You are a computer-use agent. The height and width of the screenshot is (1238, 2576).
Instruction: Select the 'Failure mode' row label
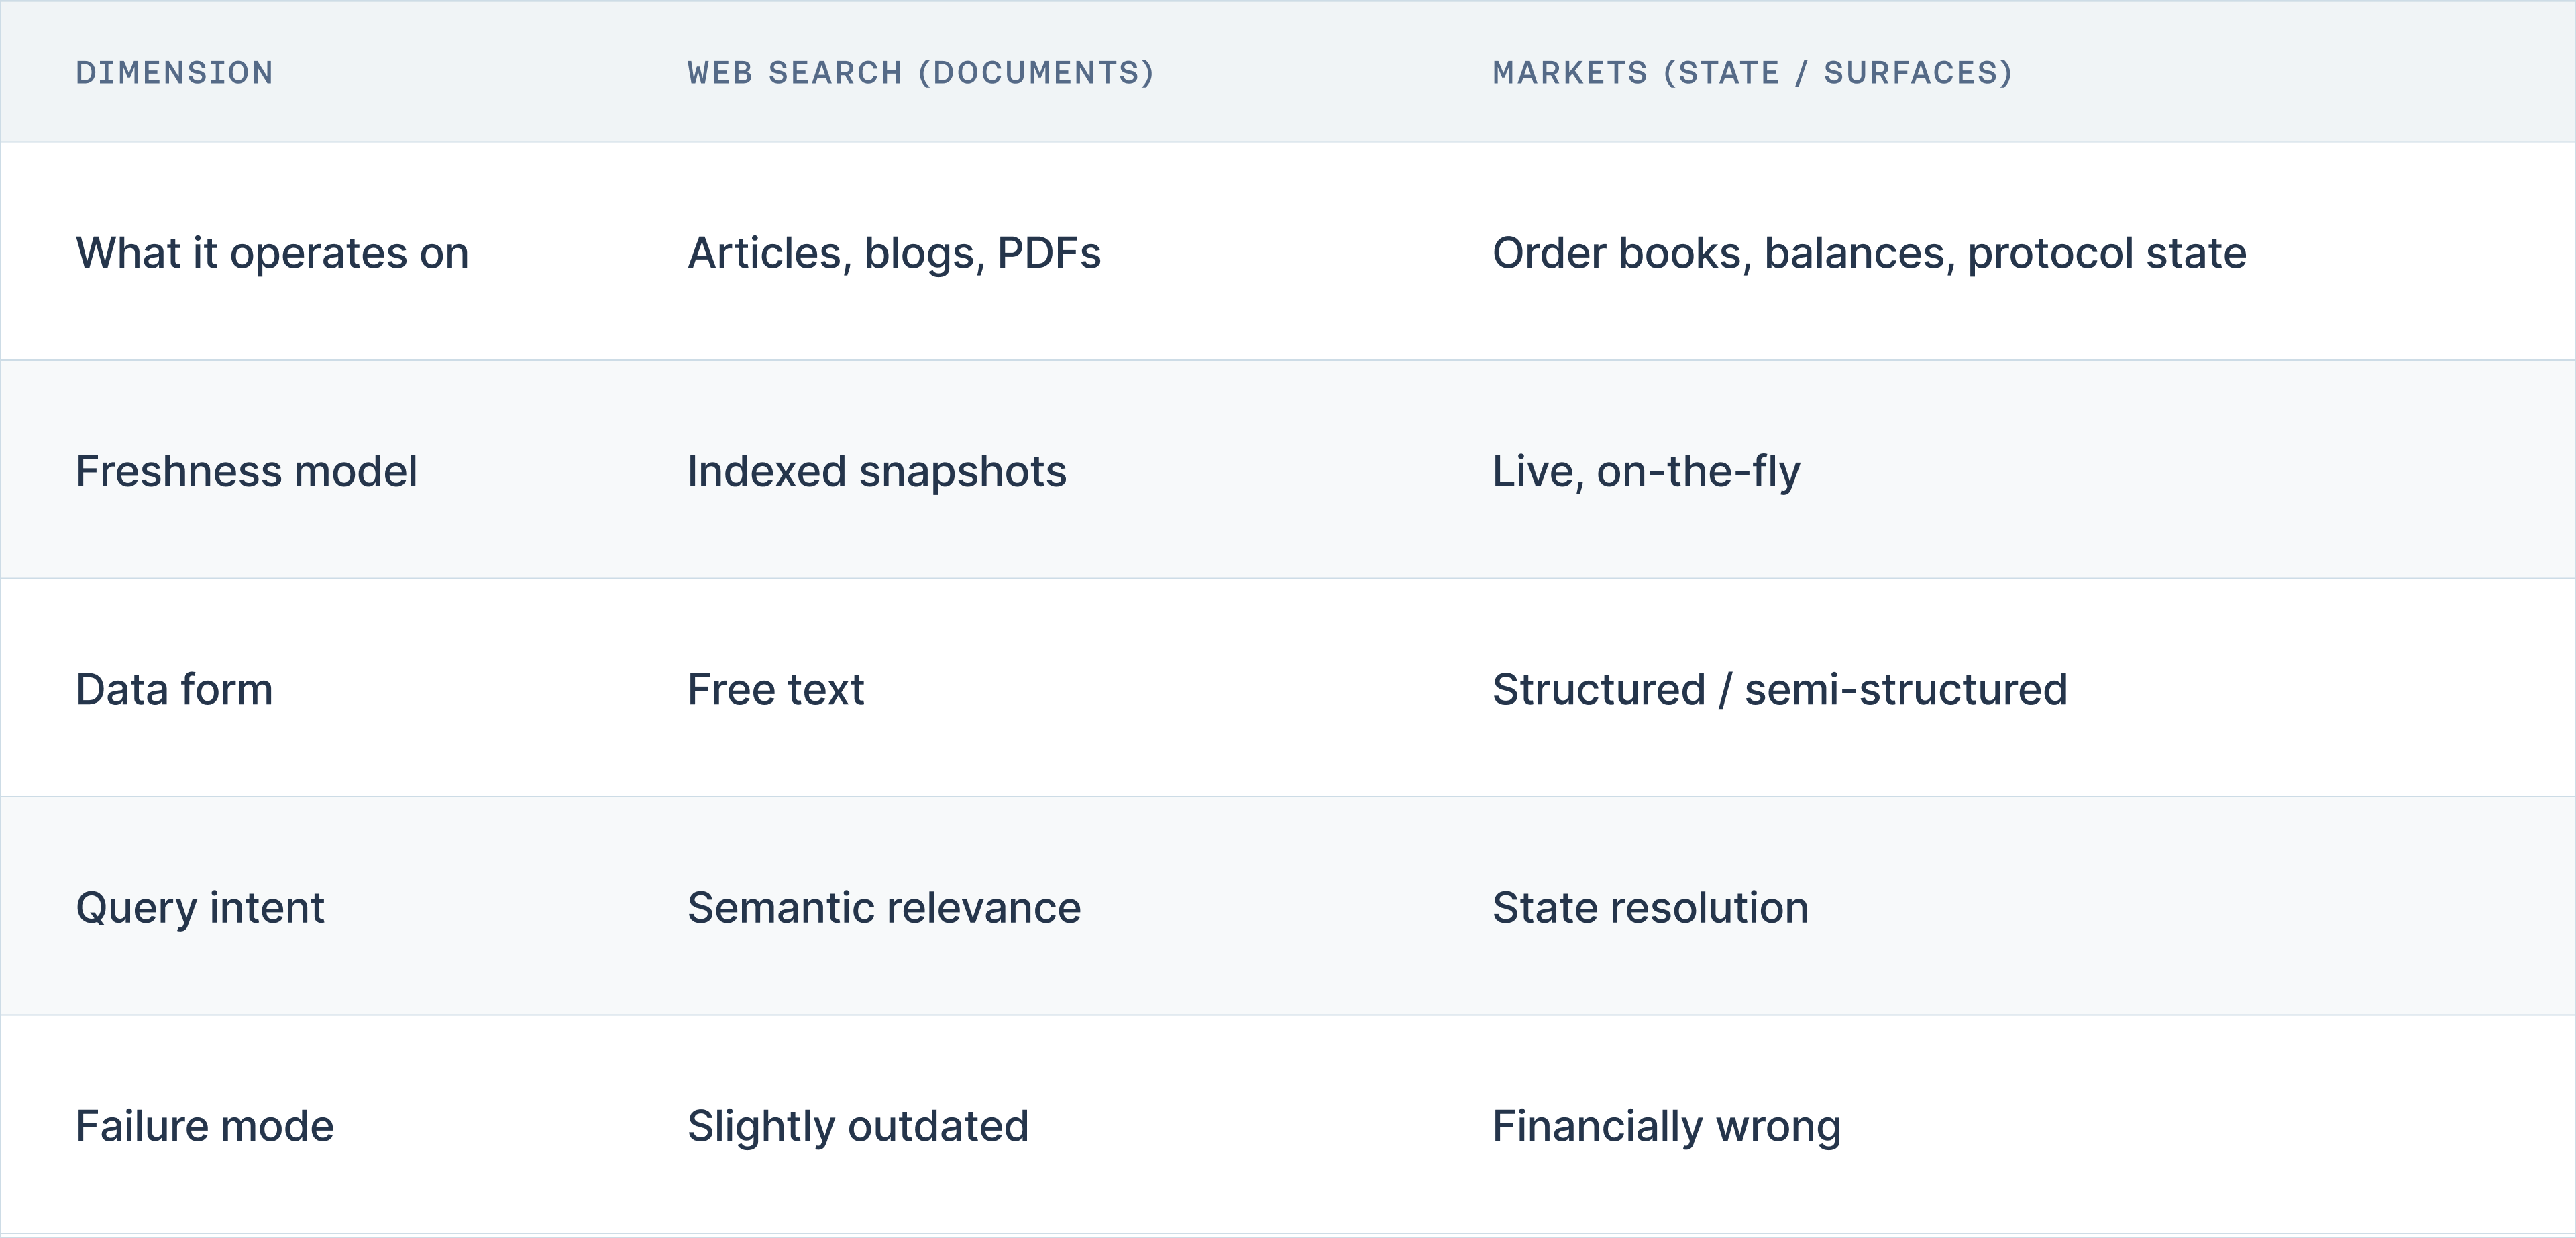(x=204, y=1126)
